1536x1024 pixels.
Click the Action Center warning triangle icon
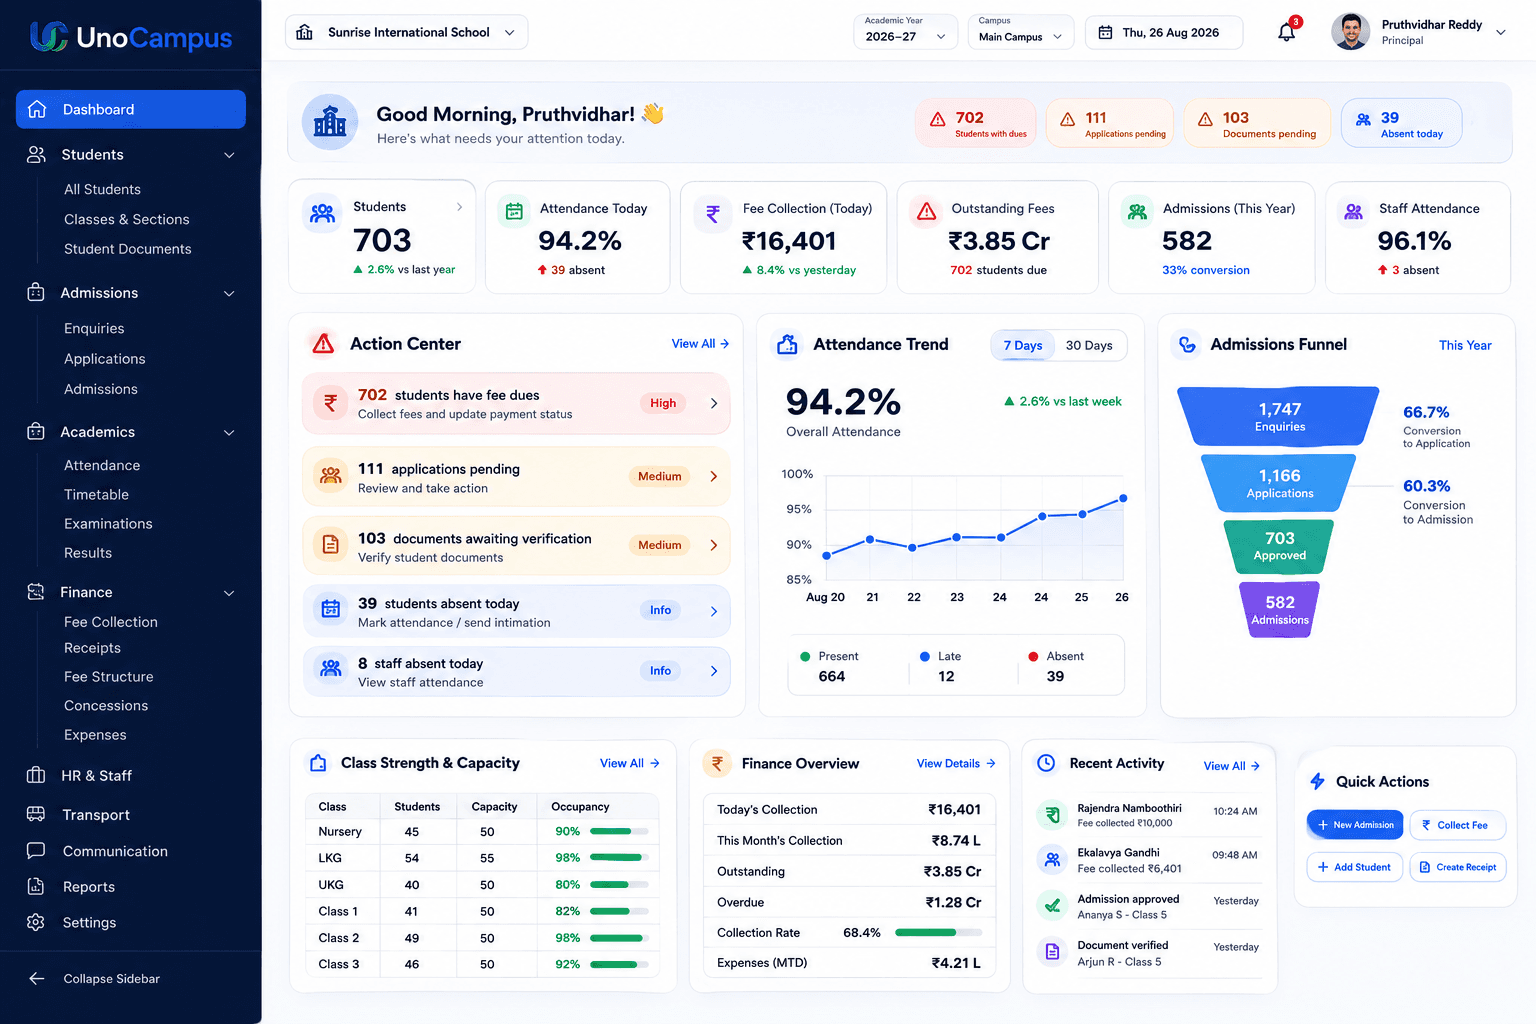click(x=323, y=344)
